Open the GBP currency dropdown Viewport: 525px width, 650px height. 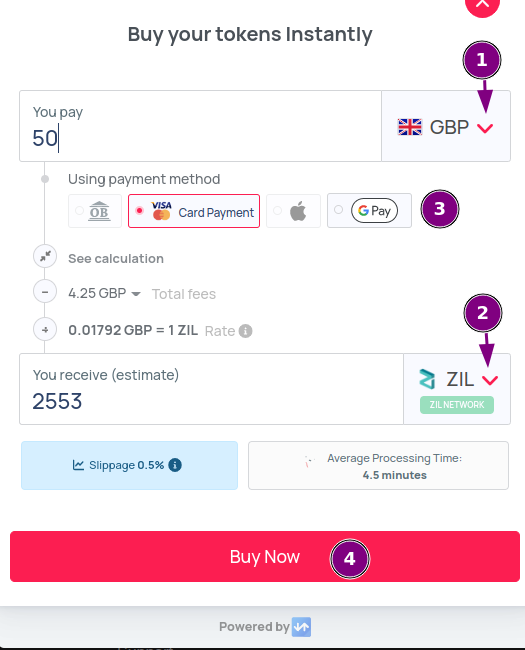446,126
